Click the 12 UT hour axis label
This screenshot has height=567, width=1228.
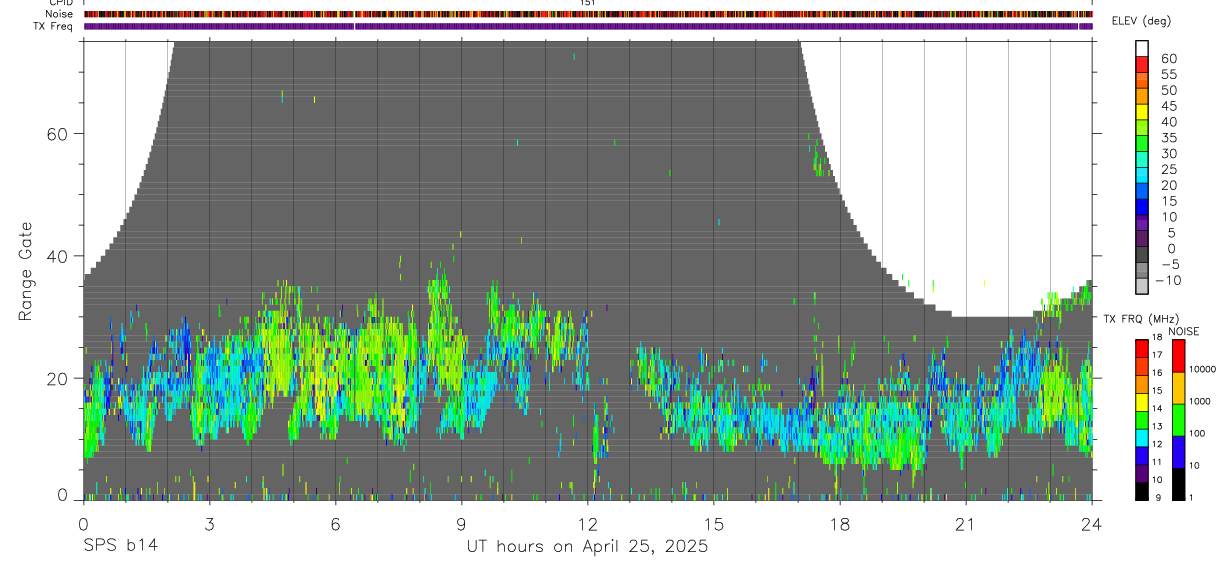587,524
